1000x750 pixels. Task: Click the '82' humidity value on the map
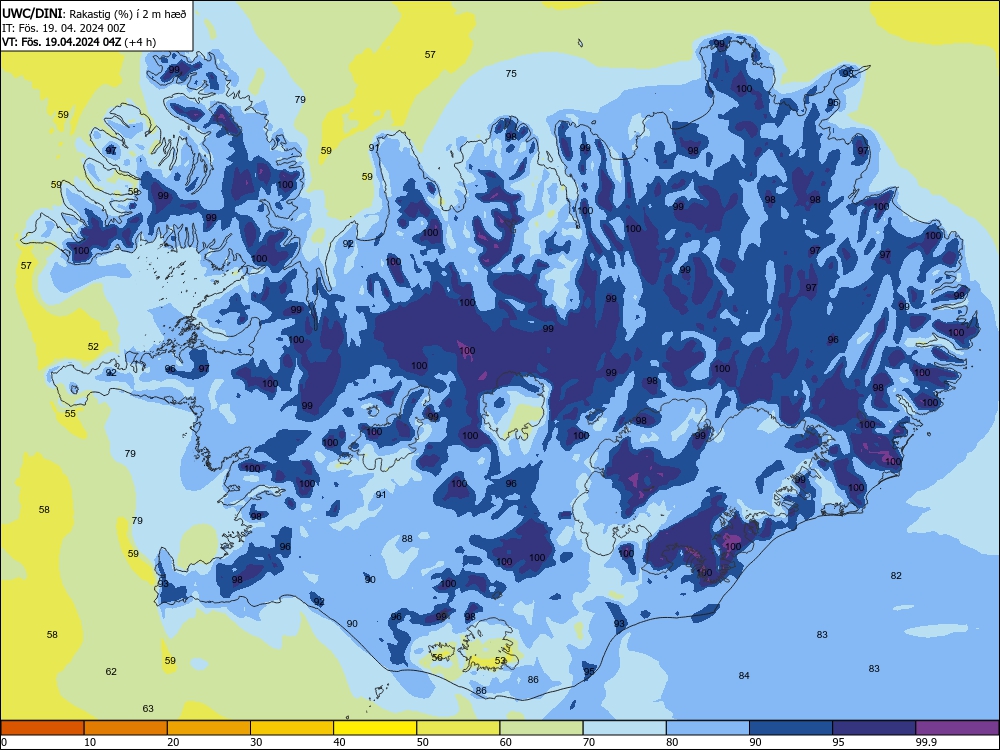pos(896,575)
